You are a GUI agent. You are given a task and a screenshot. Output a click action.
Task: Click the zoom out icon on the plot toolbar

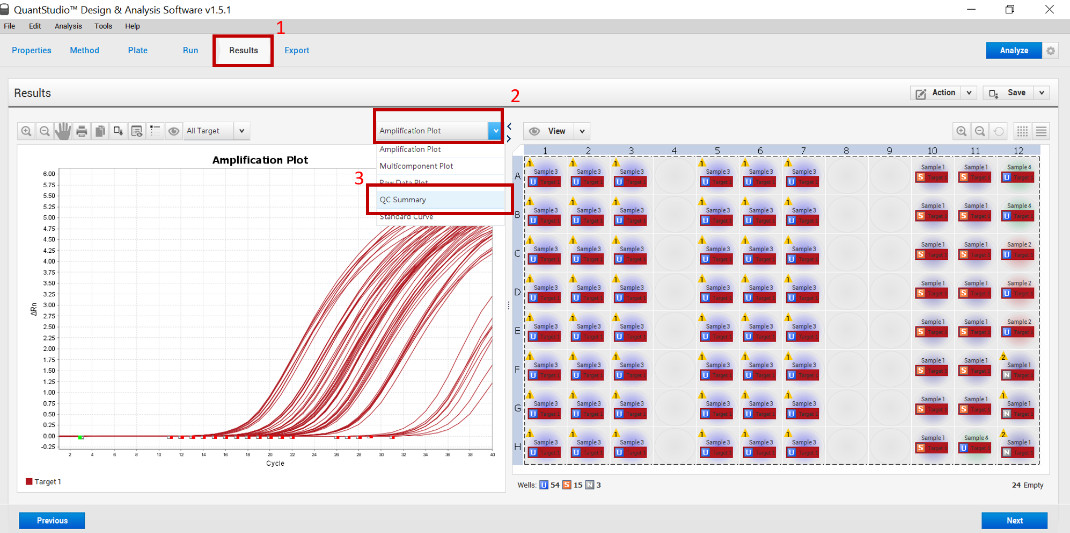45,131
